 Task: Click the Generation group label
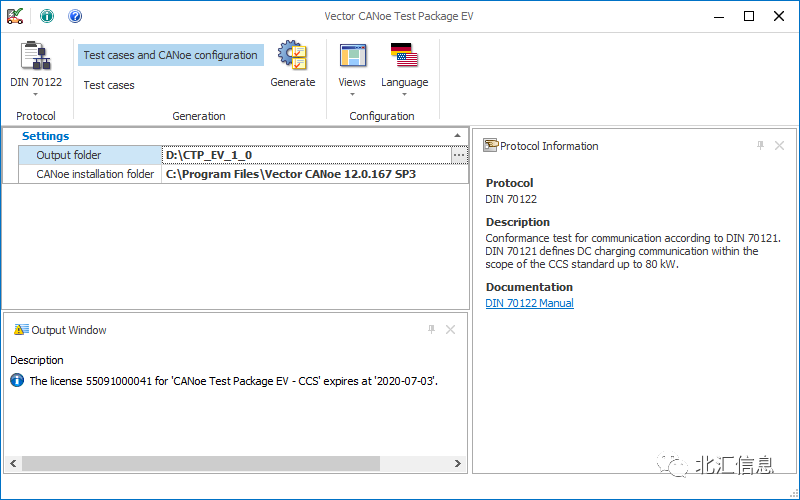[x=199, y=116]
